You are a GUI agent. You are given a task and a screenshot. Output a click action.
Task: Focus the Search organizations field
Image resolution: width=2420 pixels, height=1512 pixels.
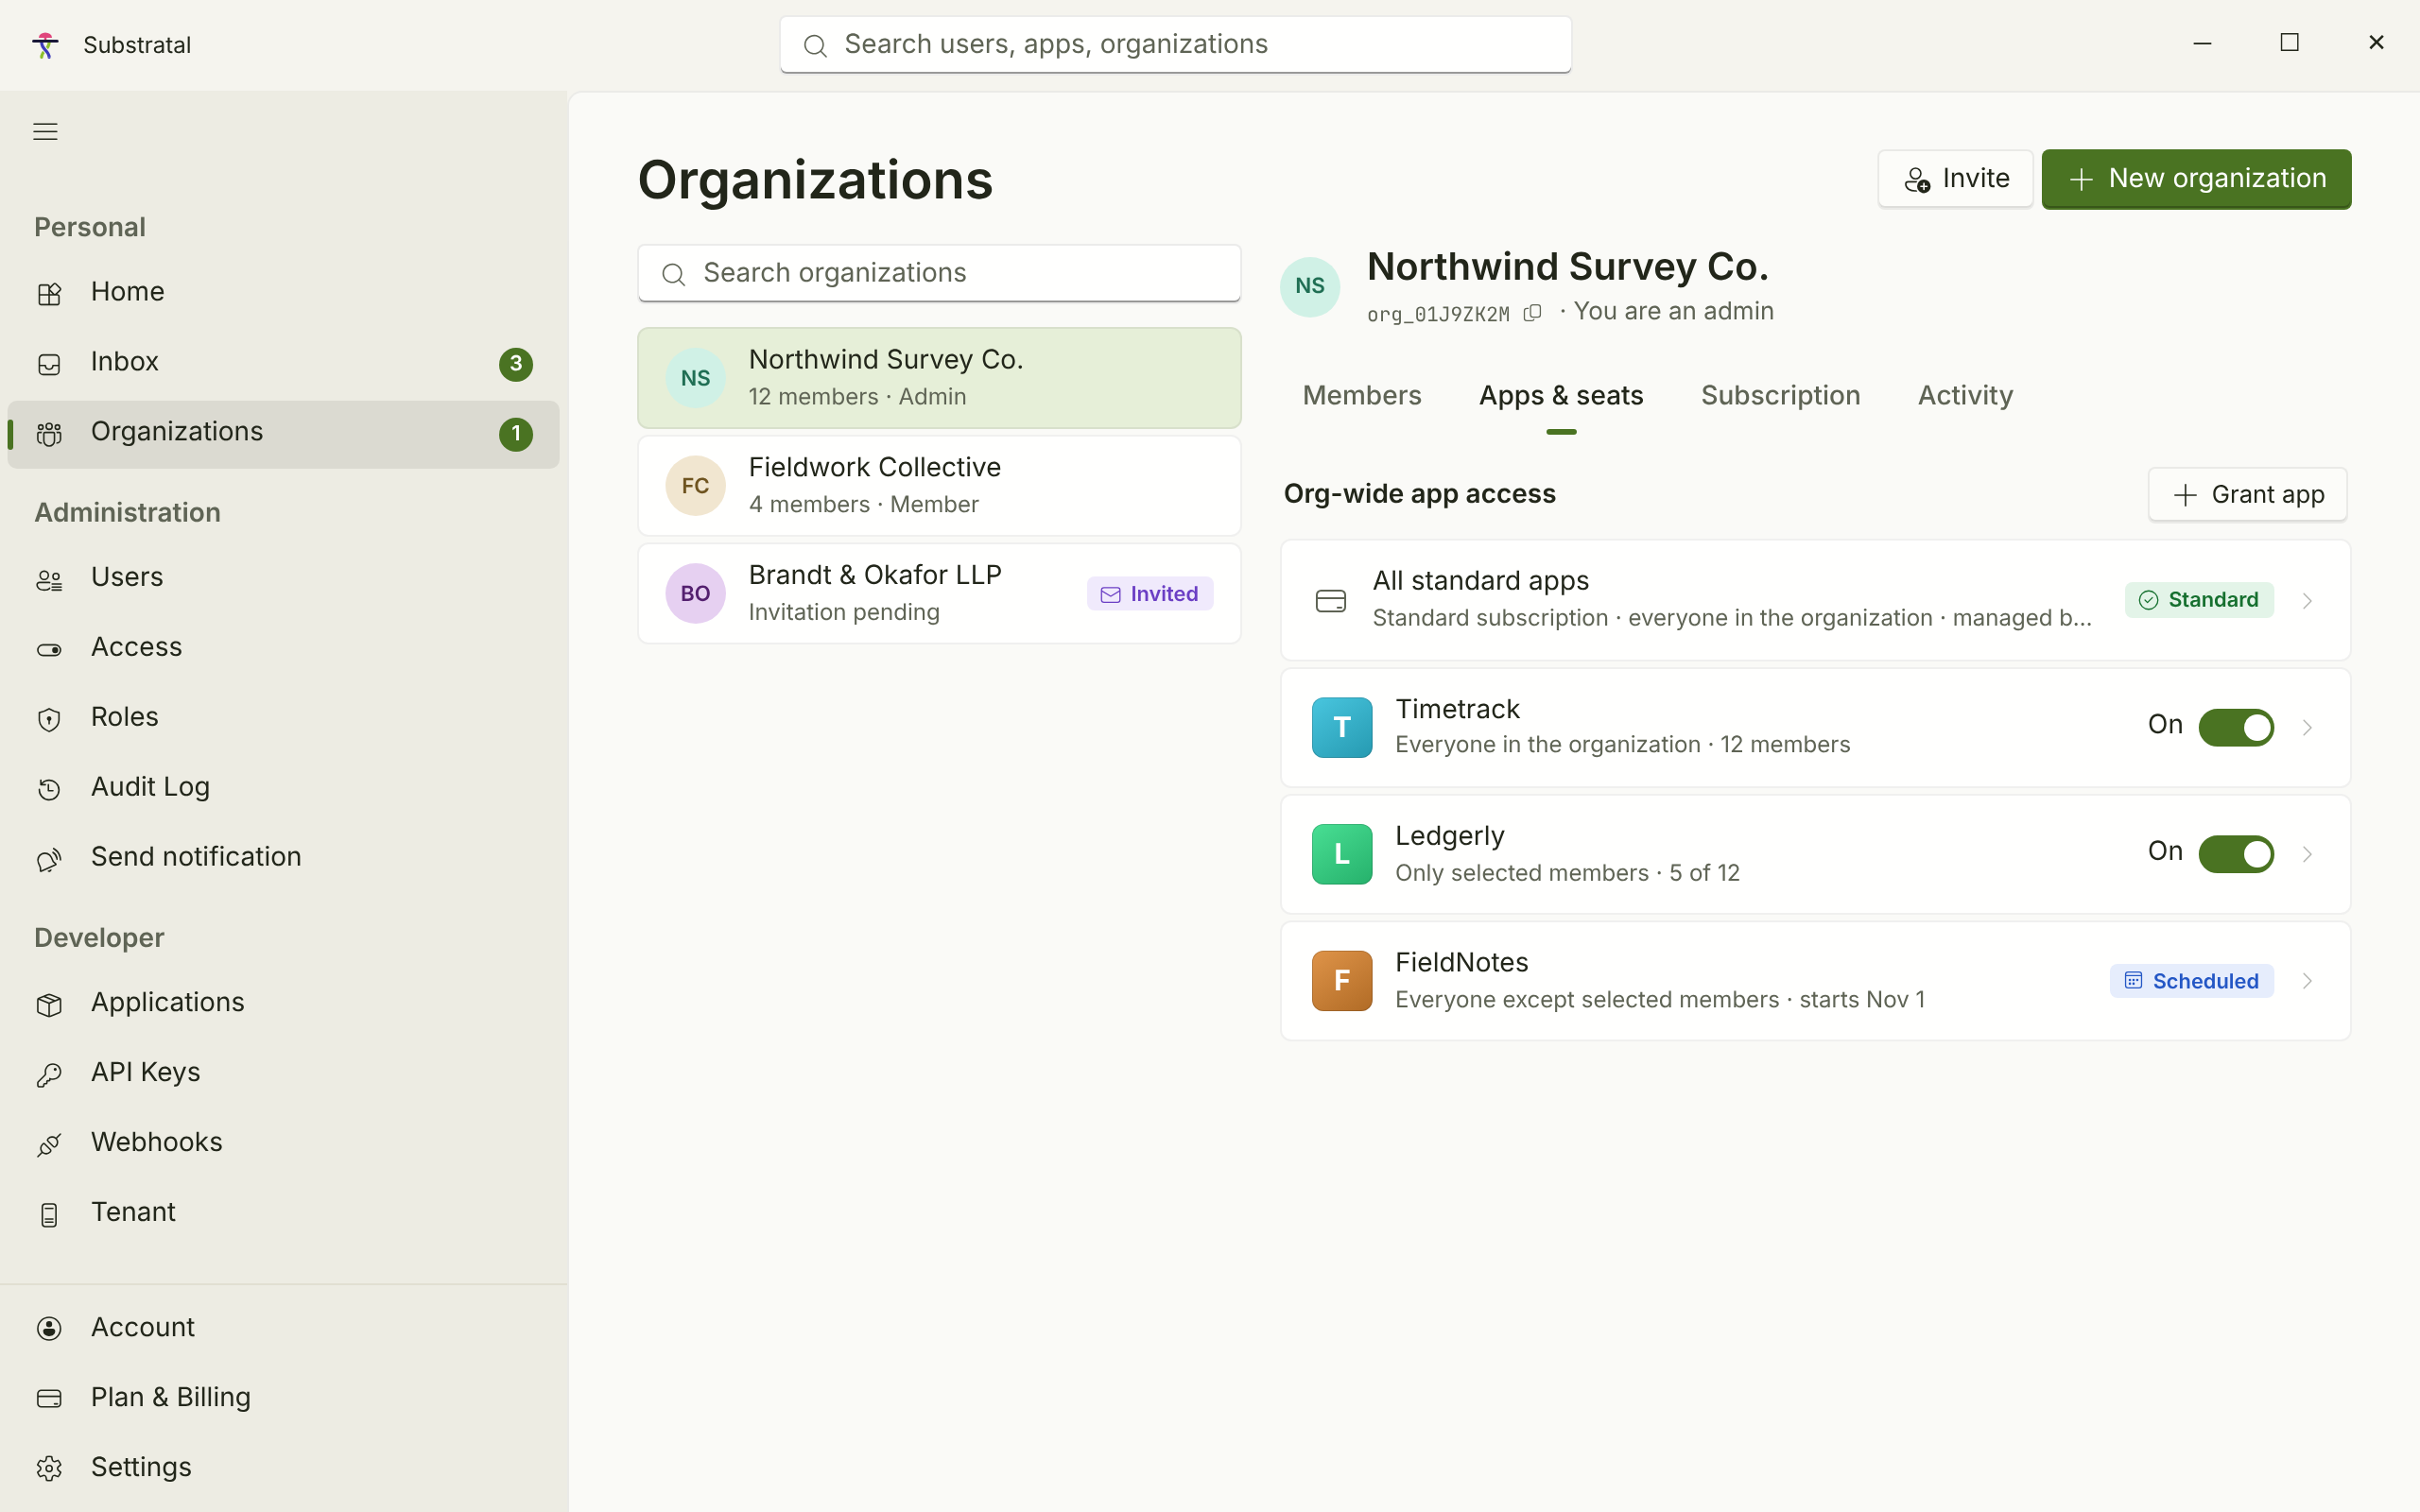[939, 273]
